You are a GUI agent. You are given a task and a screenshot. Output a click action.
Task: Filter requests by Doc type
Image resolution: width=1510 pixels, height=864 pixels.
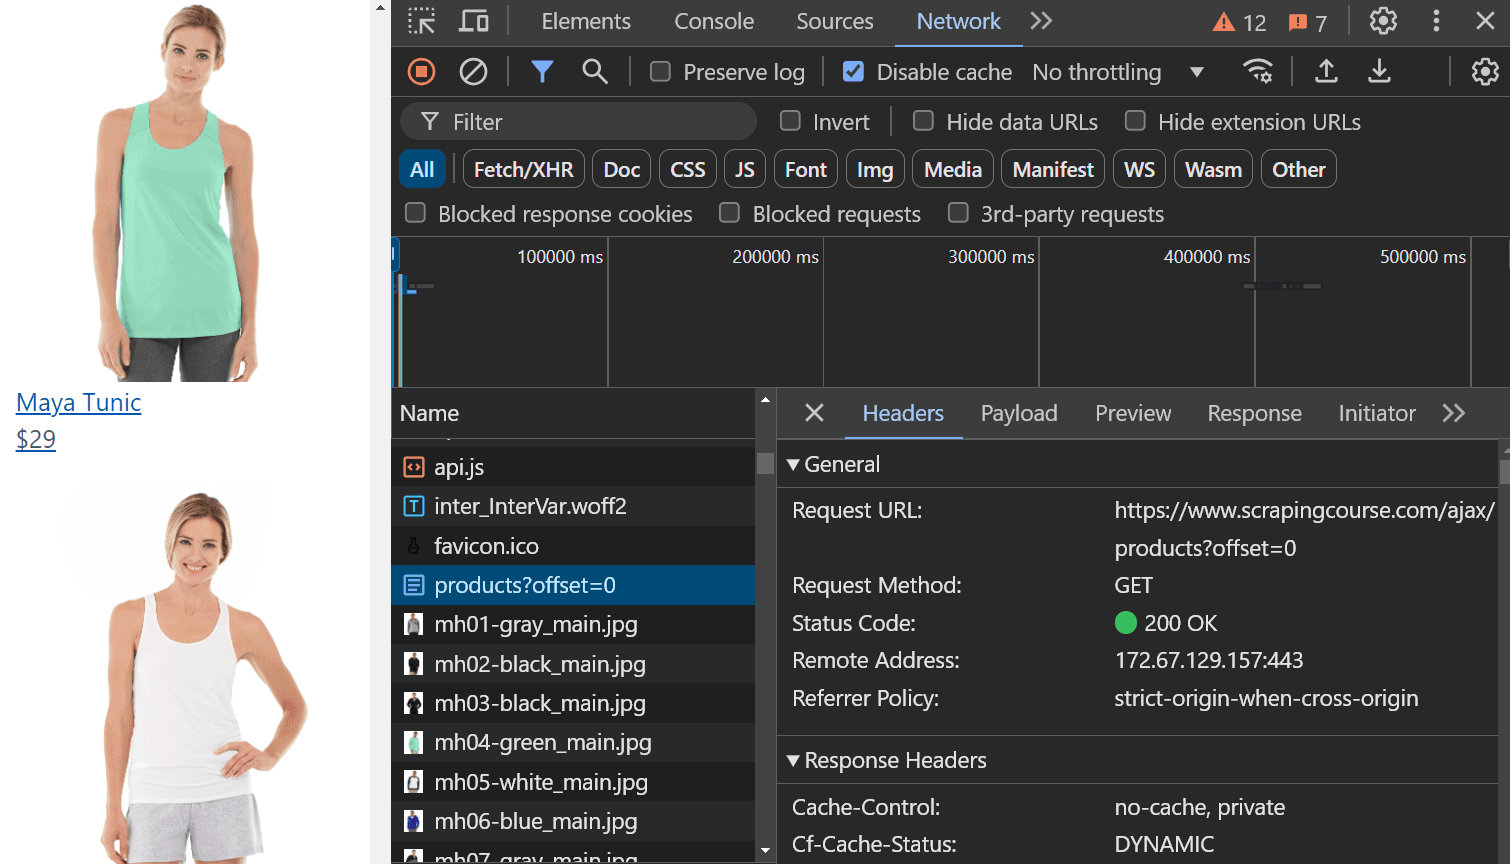click(x=622, y=169)
